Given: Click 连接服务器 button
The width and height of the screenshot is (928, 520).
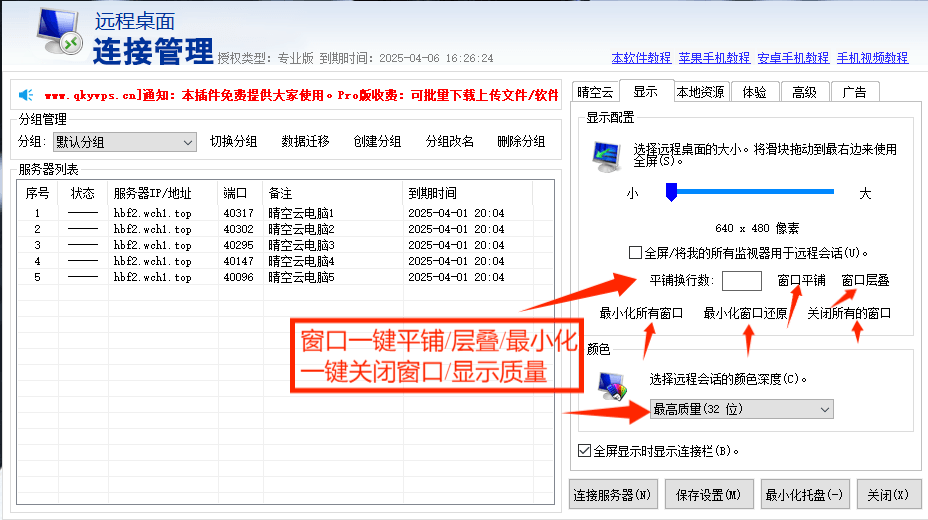Looking at the screenshot, I should pyautogui.click(x=613, y=494).
